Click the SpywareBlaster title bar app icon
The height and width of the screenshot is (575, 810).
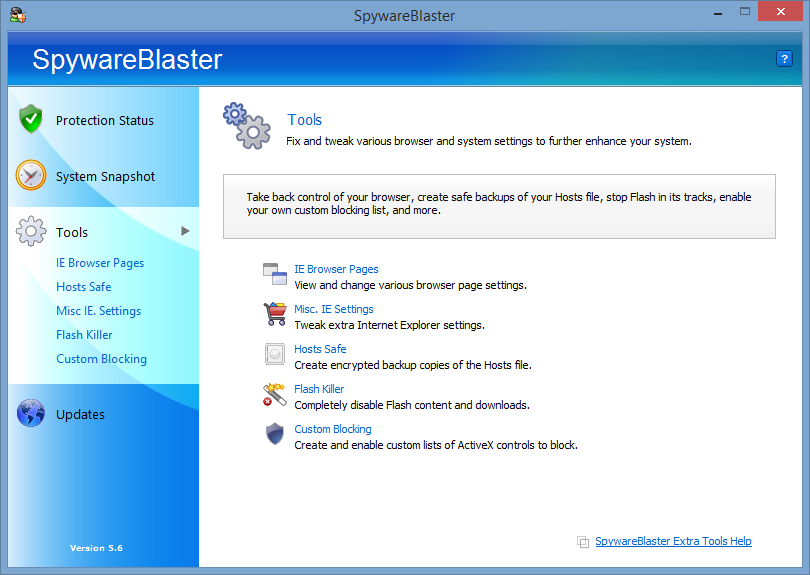18,15
